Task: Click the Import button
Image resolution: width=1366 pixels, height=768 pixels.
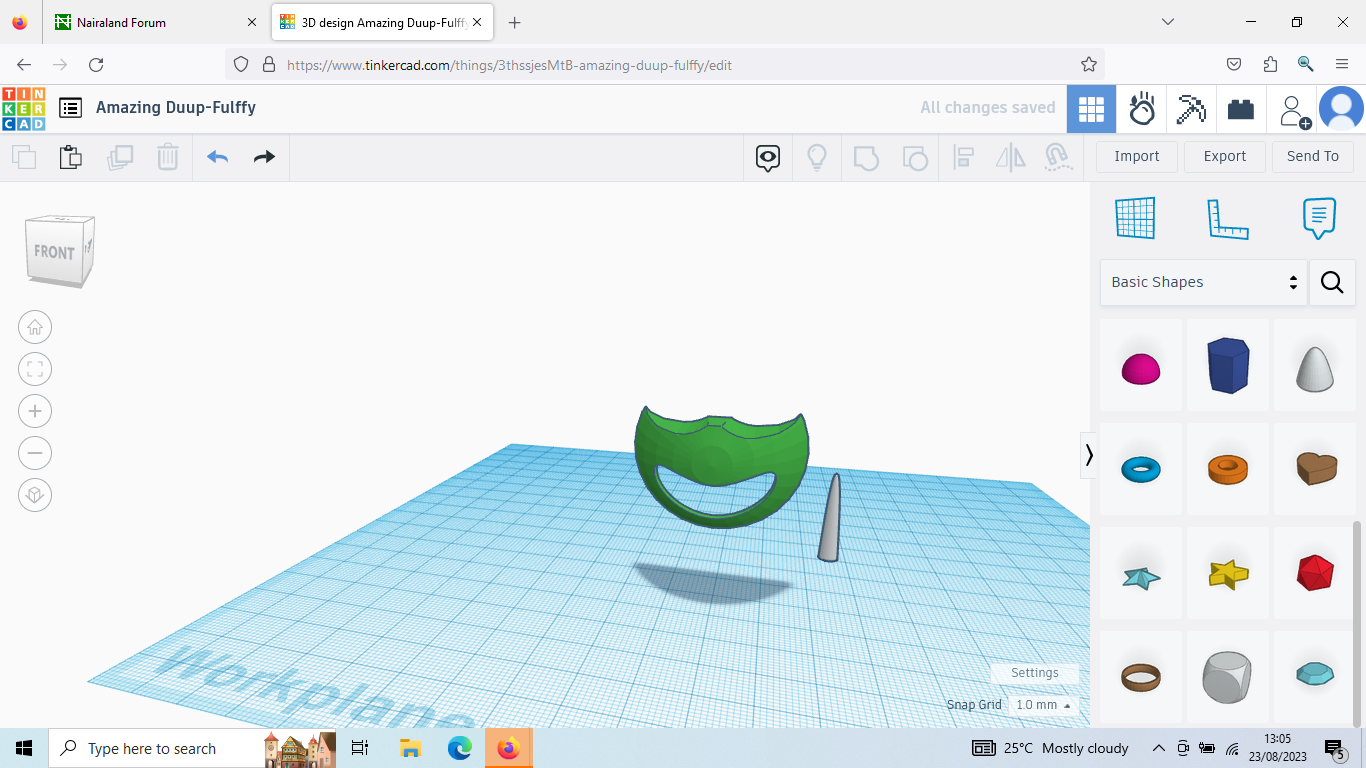Action: coord(1136,156)
